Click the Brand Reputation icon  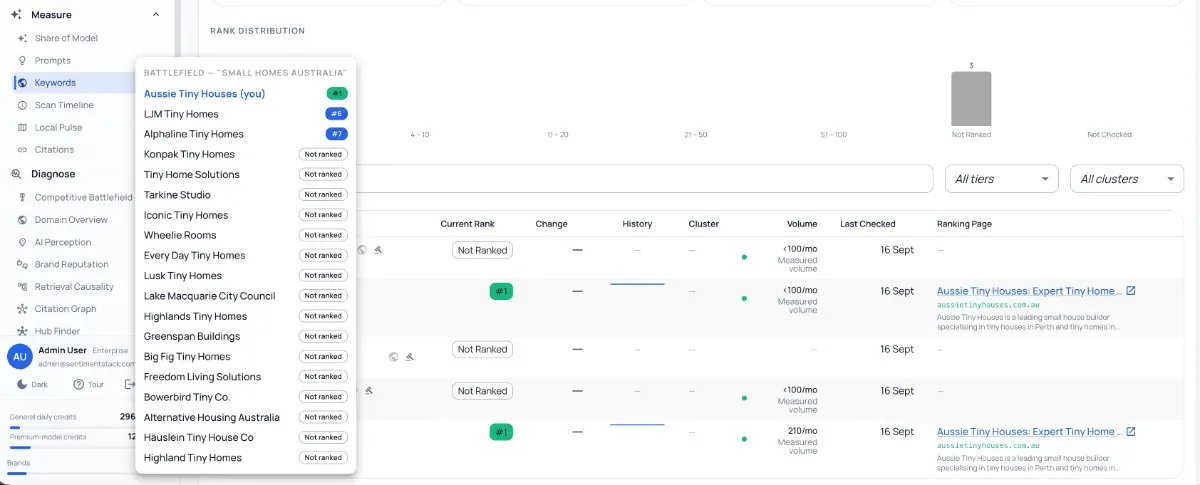point(22,265)
